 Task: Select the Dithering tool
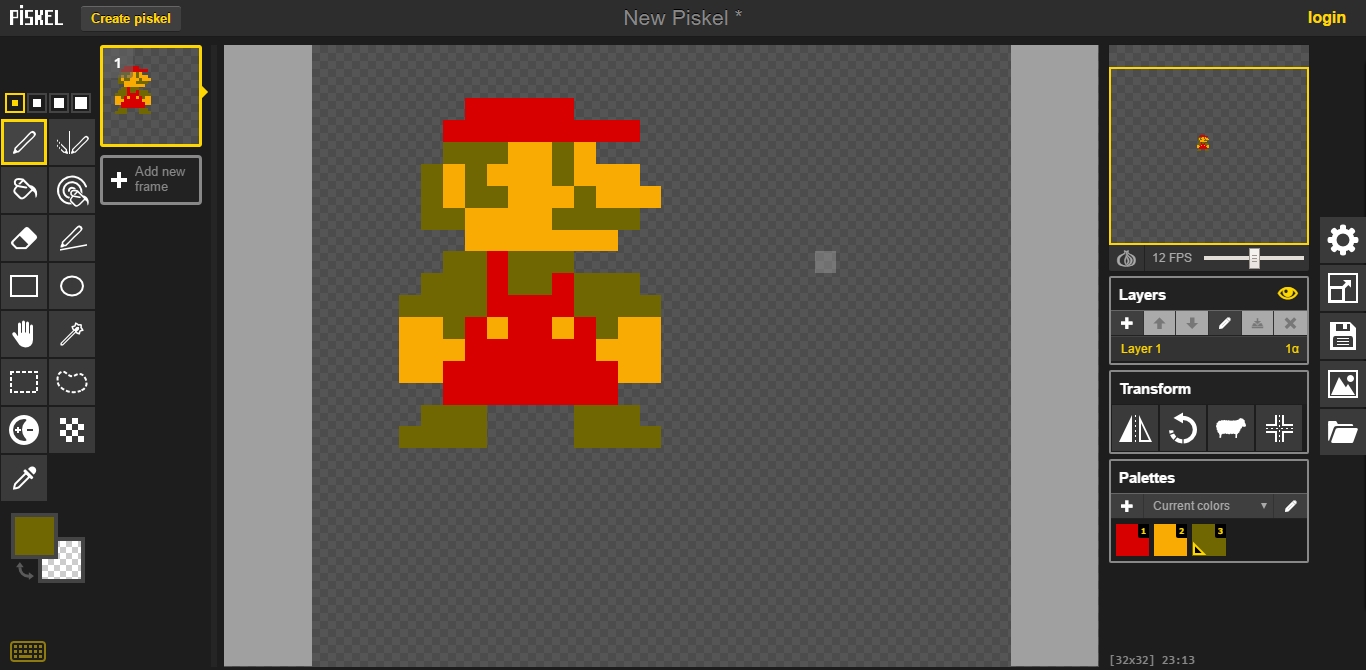click(x=72, y=430)
